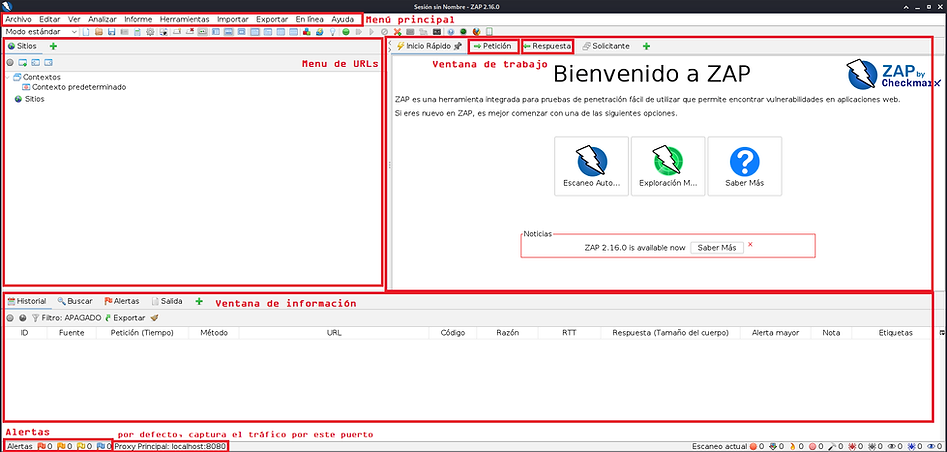Image resolution: width=947 pixels, height=452 pixels.
Task: Select the Inicio Rápido tab
Action: coord(428,46)
